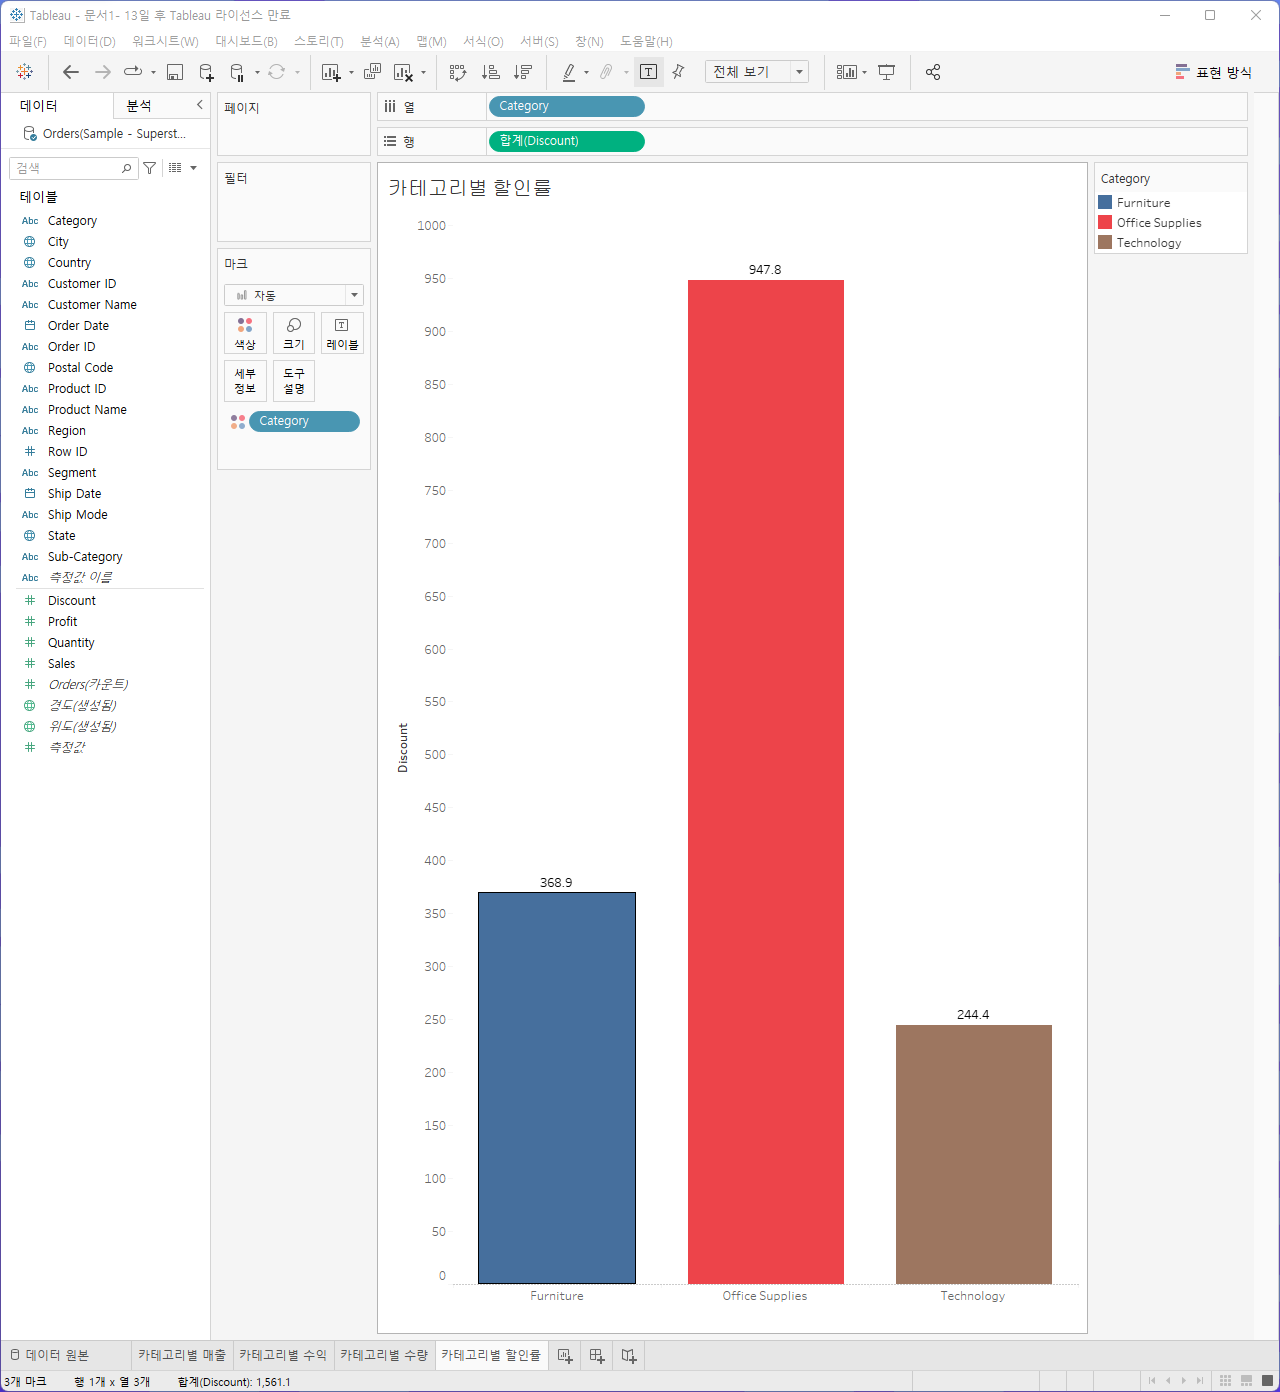This screenshot has height=1392, width=1280.
Task: Open the 전체 보기 fit dropdown
Action: [x=757, y=72]
